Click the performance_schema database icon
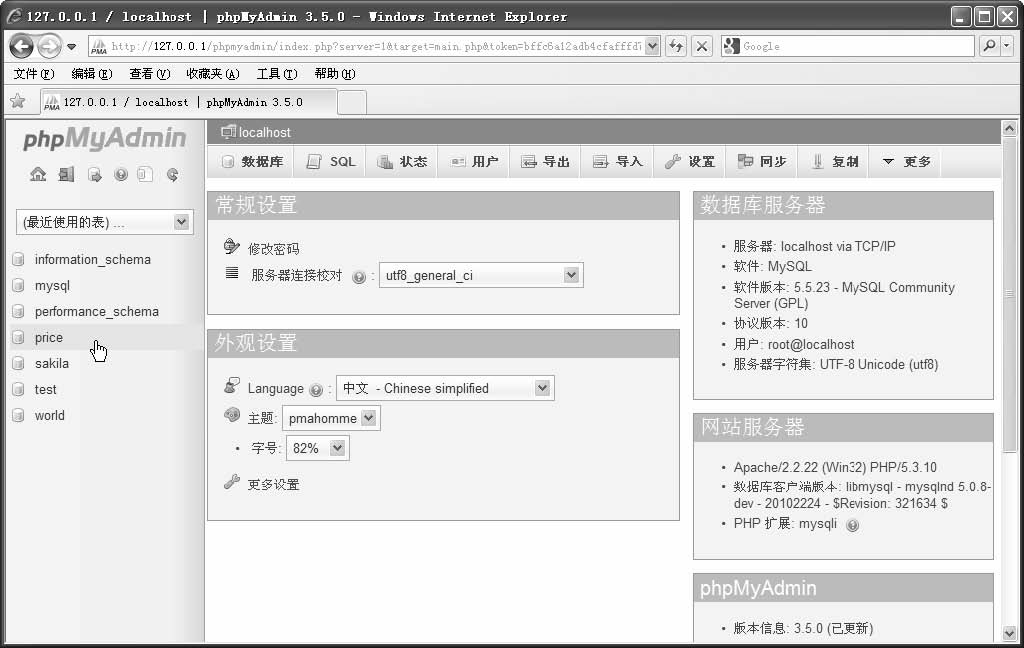1024x648 pixels. [18, 311]
